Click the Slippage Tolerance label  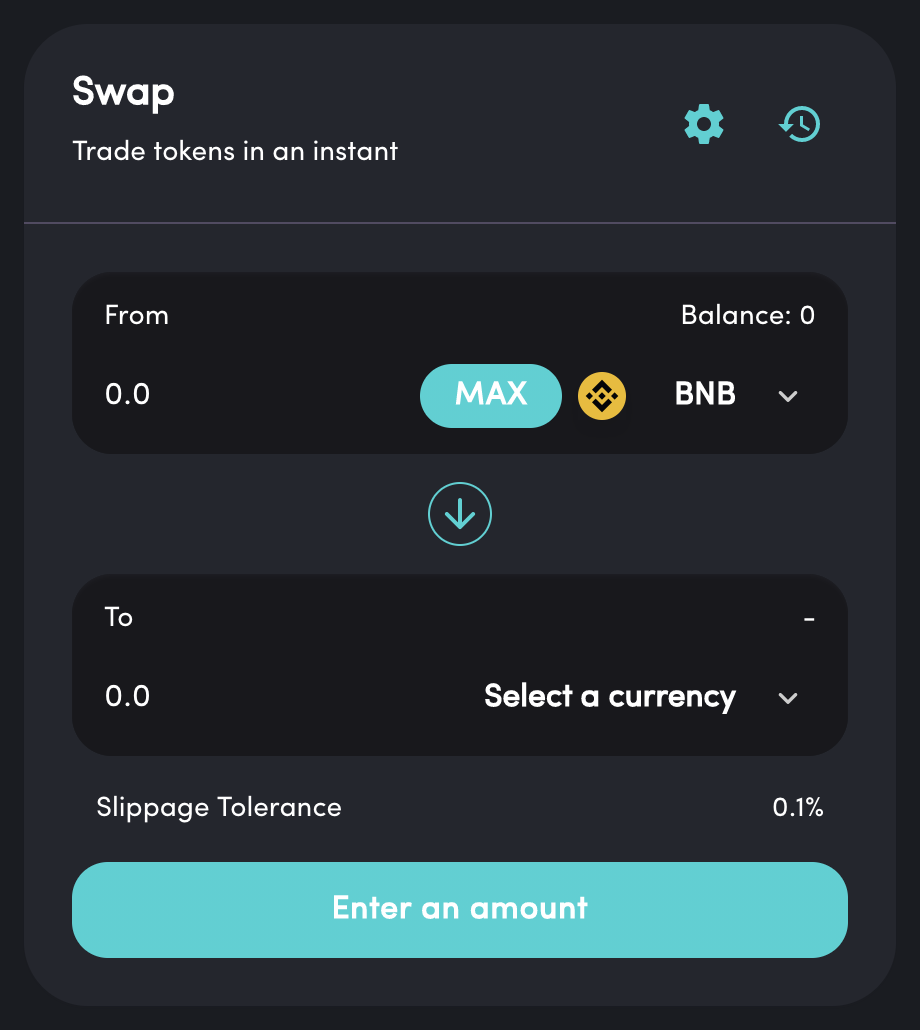coord(219,808)
